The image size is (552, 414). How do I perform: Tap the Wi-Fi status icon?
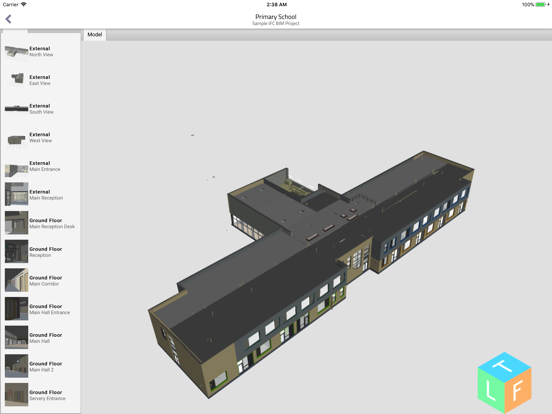24,5
